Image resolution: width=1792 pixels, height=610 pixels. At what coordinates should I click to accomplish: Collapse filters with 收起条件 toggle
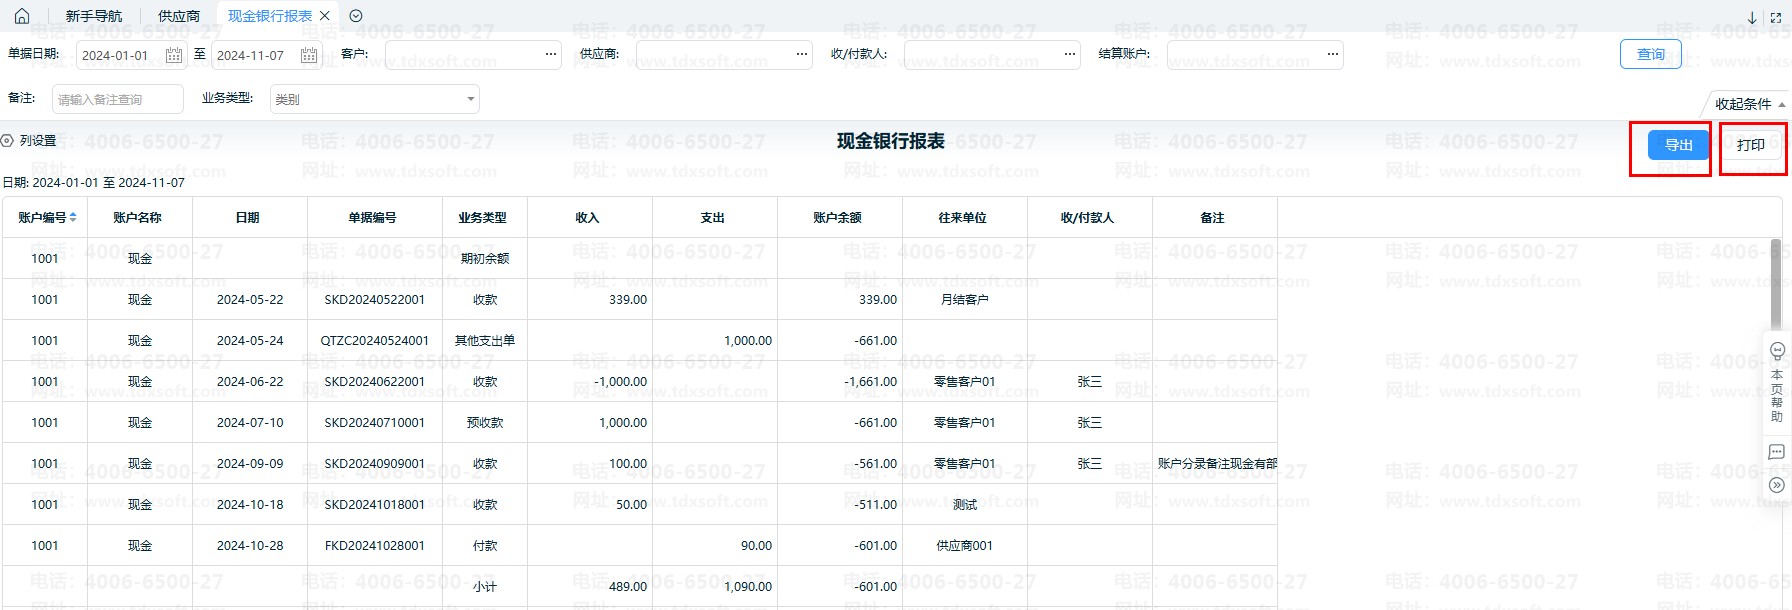point(1749,104)
